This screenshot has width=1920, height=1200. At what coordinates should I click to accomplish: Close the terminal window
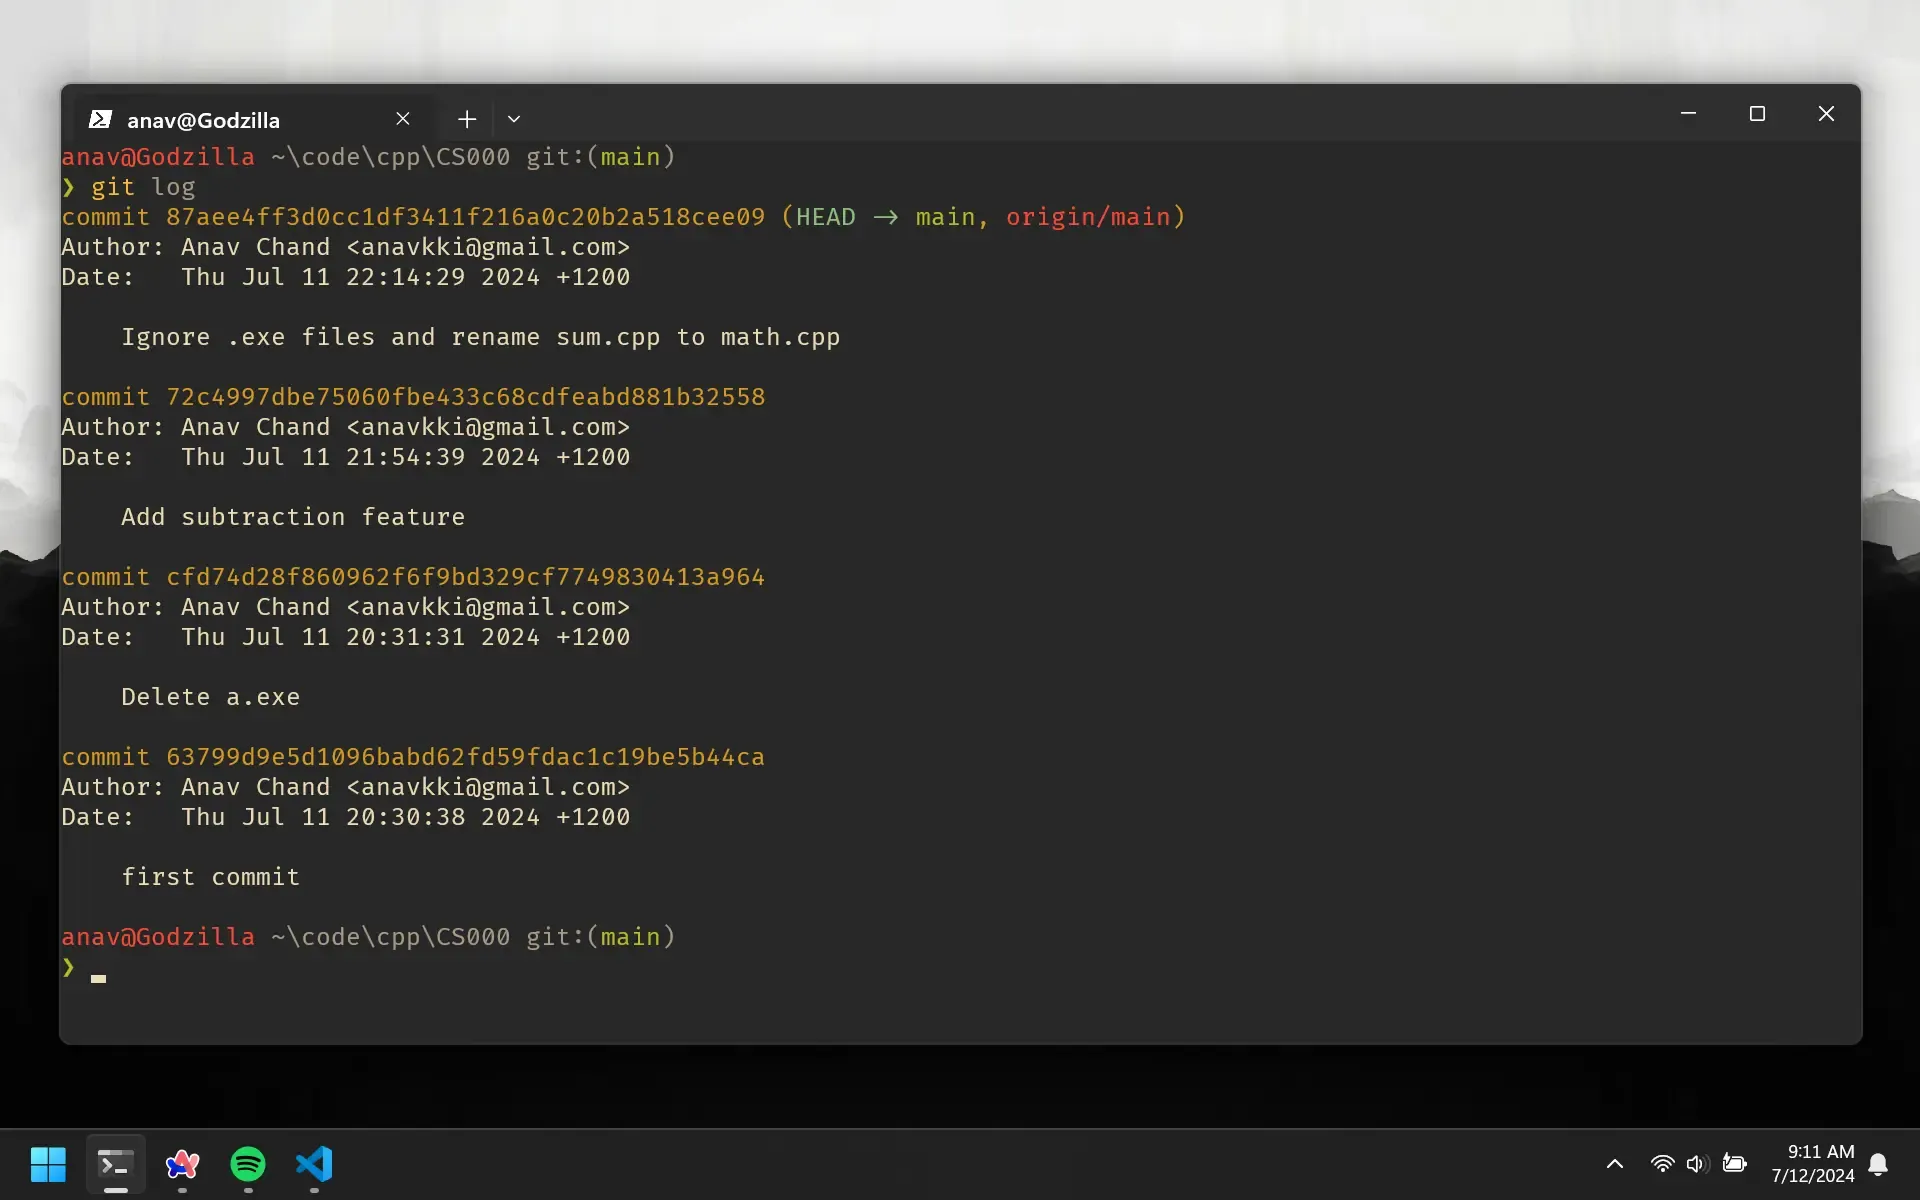pyautogui.click(x=1826, y=114)
